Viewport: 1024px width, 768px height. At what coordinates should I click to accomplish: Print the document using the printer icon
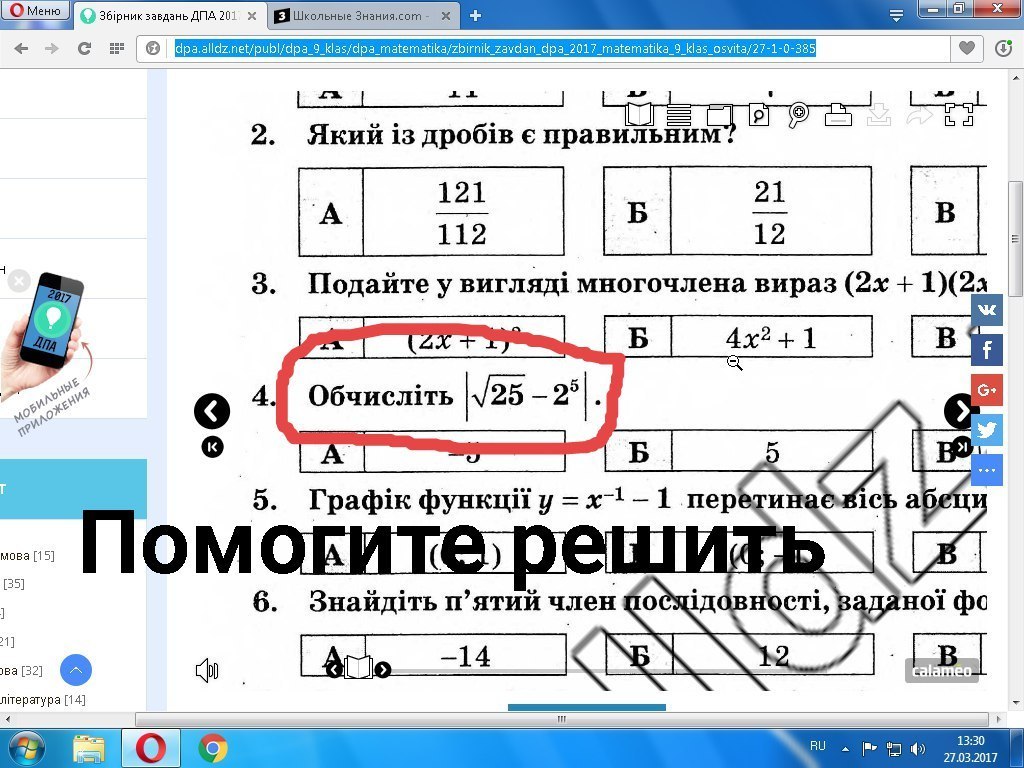coord(837,115)
